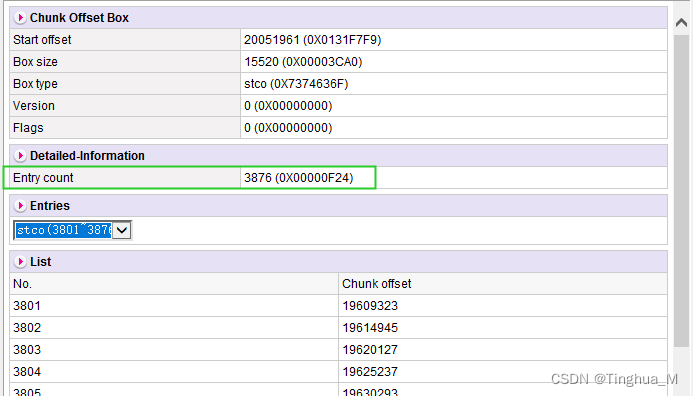Select chunk offset 19630293
The image size is (693, 396).
pos(370,392)
